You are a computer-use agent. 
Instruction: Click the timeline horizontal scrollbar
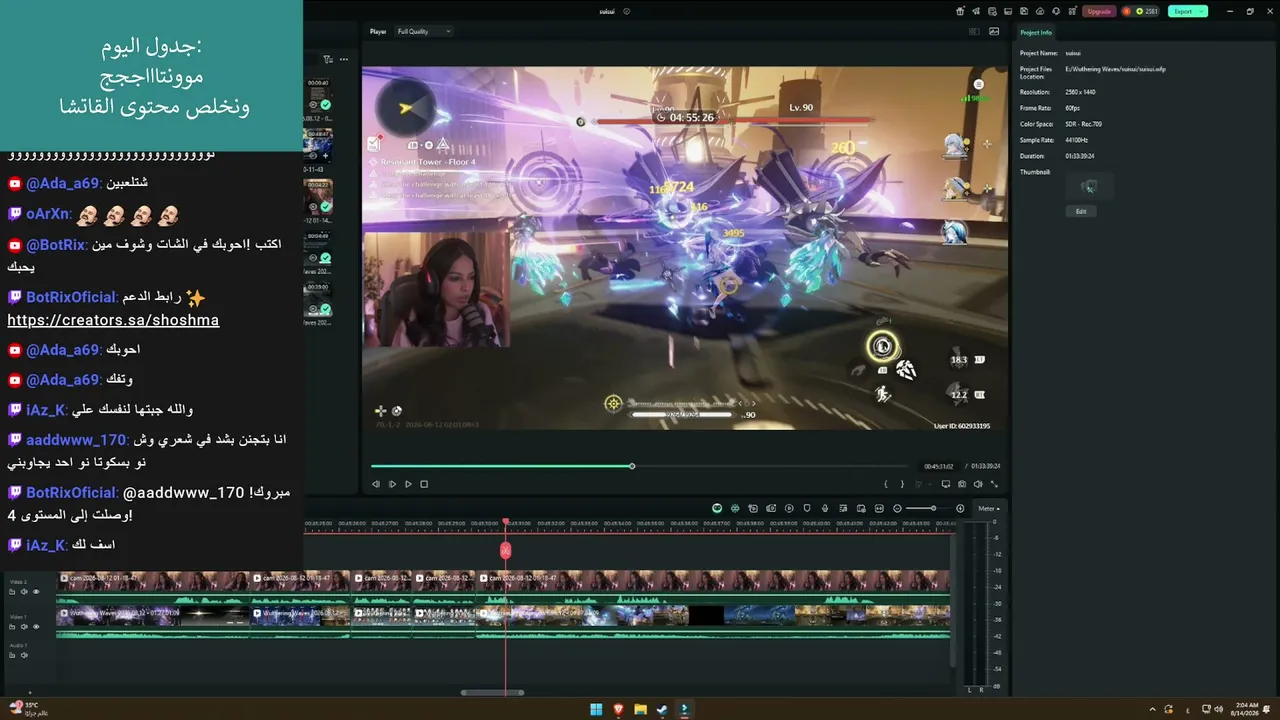tap(492, 692)
